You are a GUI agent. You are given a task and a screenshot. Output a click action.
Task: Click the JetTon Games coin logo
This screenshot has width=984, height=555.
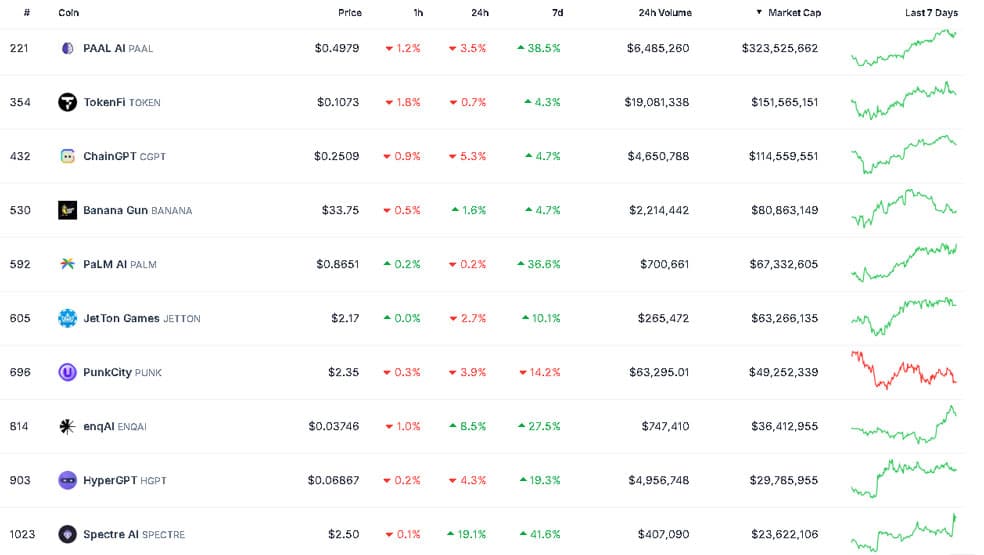click(67, 318)
